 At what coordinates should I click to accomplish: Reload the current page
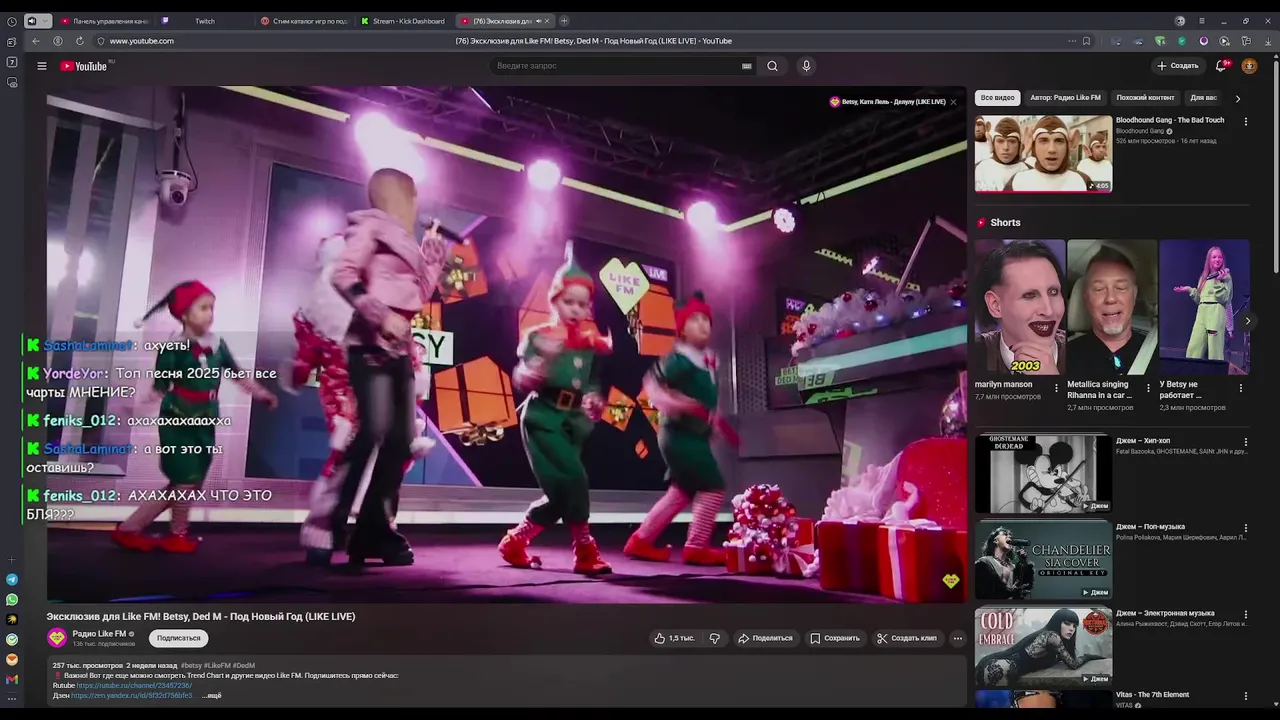click(79, 41)
